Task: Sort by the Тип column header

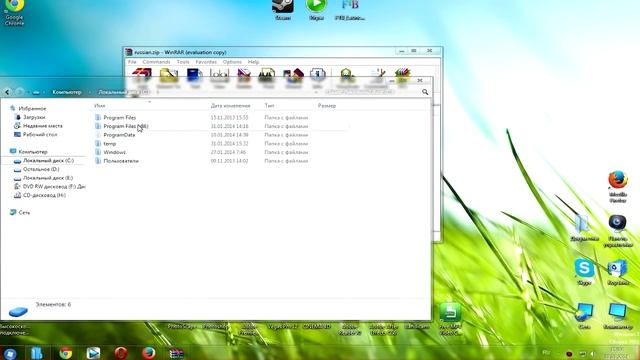Action: (x=269, y=106)
